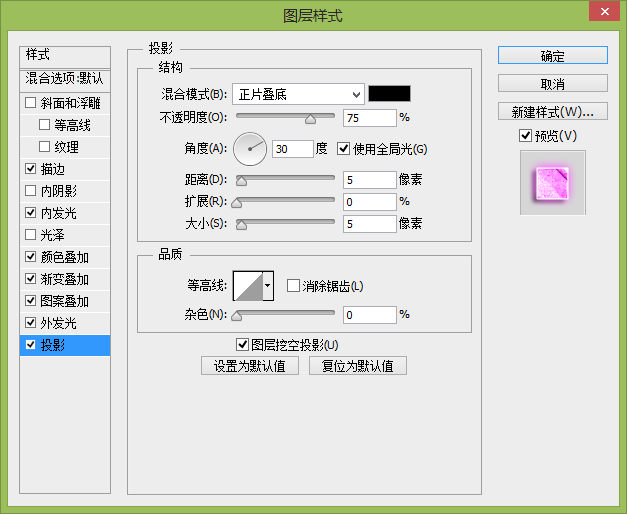The height and width of the screenshot is (514, 627).
Task: Tick the 纹理 checkbox
Action: coord(44,147)
